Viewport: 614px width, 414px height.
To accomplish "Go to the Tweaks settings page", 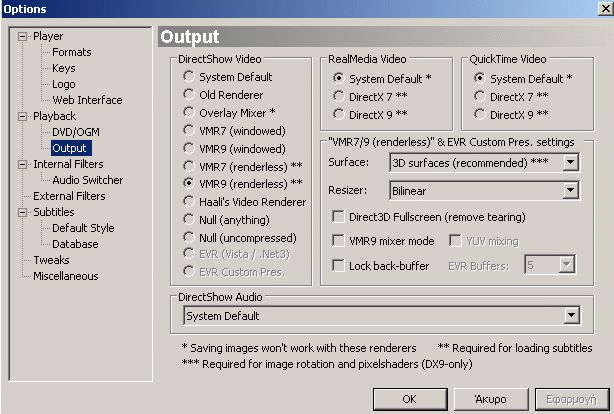I will (x=52, y=260).
